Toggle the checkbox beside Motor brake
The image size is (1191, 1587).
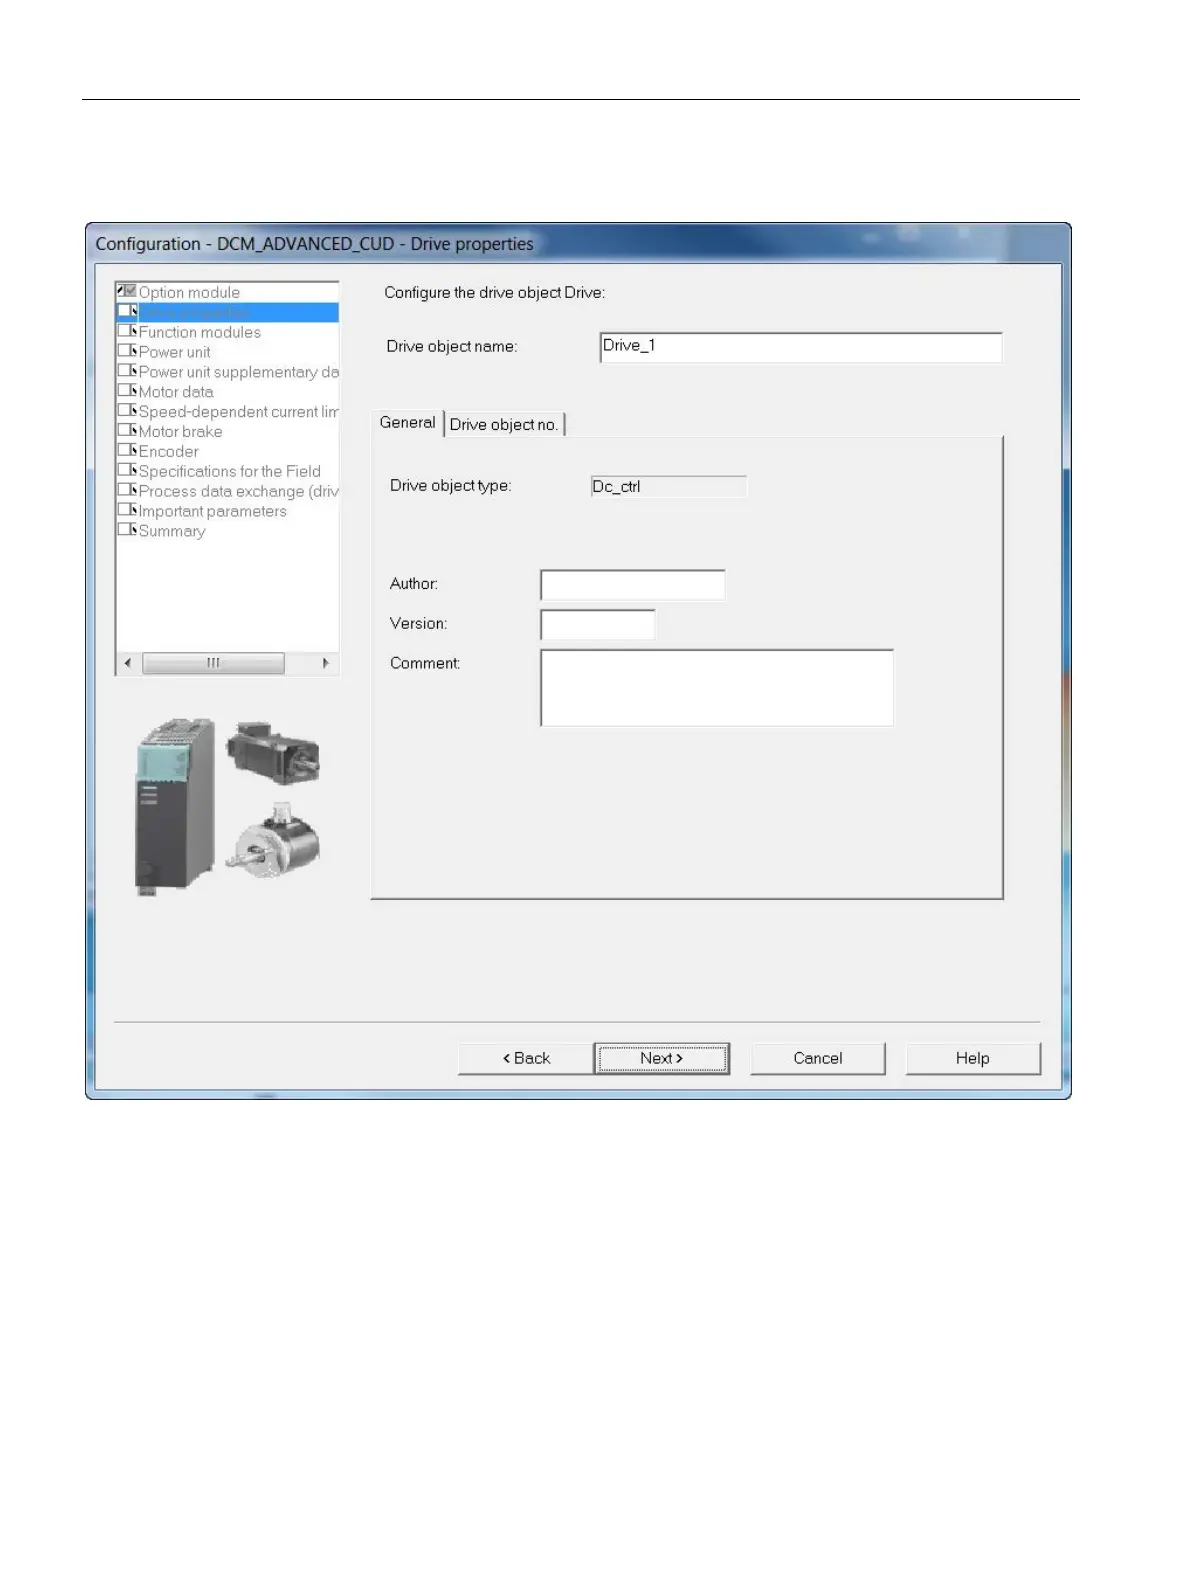pos(127,431)
